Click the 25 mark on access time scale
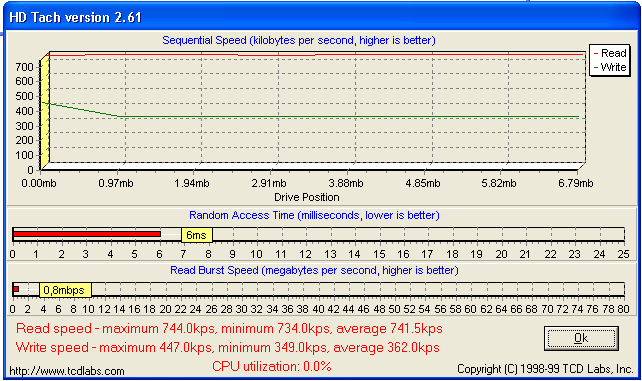Image resolution: width=642 pixels, height=381 pixels. [623, 254]
